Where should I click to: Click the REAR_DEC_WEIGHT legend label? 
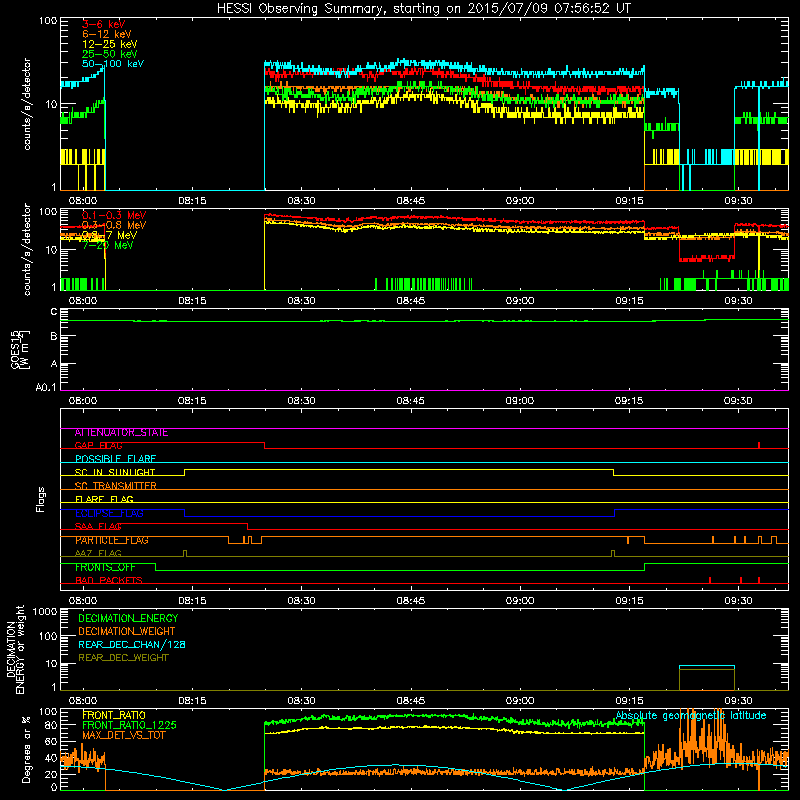123,658
